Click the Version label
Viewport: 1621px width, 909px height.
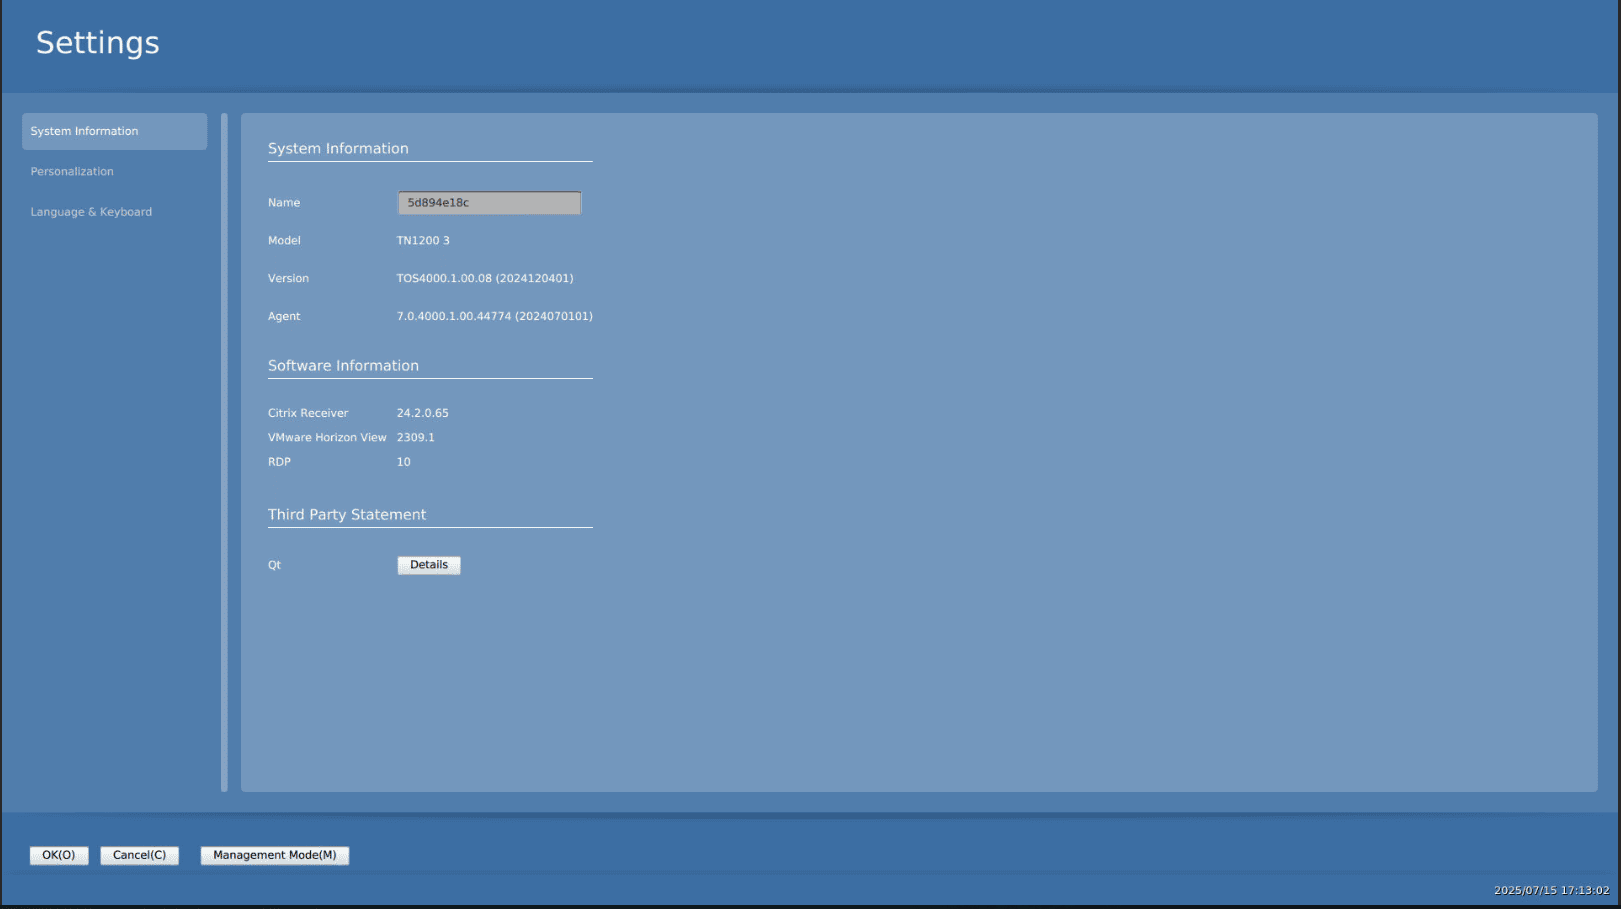click(288, 279)
